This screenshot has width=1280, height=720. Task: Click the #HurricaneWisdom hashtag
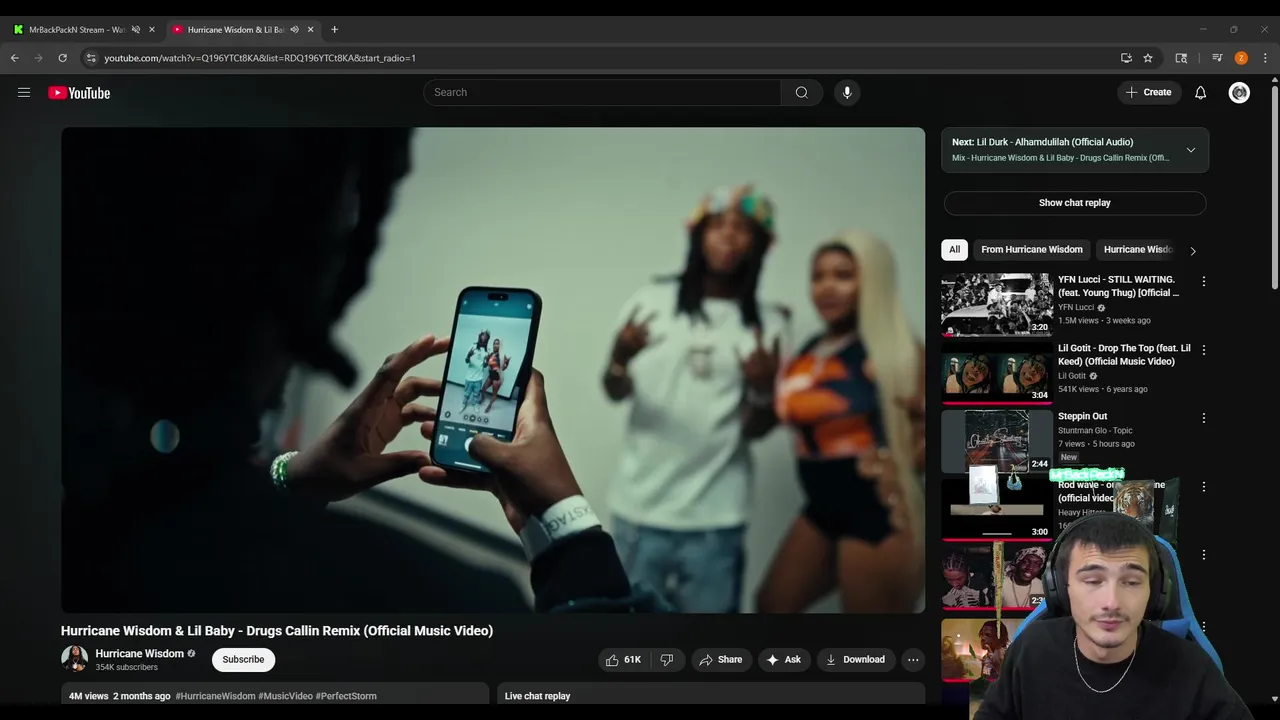pos(215,696)
